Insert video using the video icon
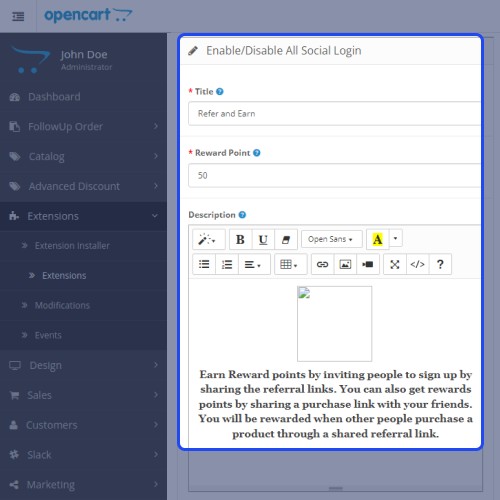The width and height of the screenshot is (500, 500). [368, 264]
